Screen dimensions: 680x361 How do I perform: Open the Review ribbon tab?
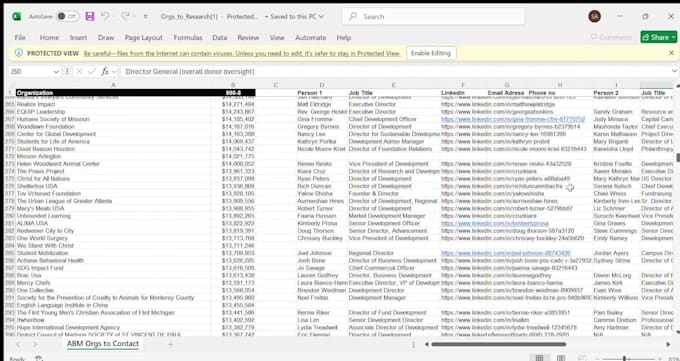click(248, 38)
